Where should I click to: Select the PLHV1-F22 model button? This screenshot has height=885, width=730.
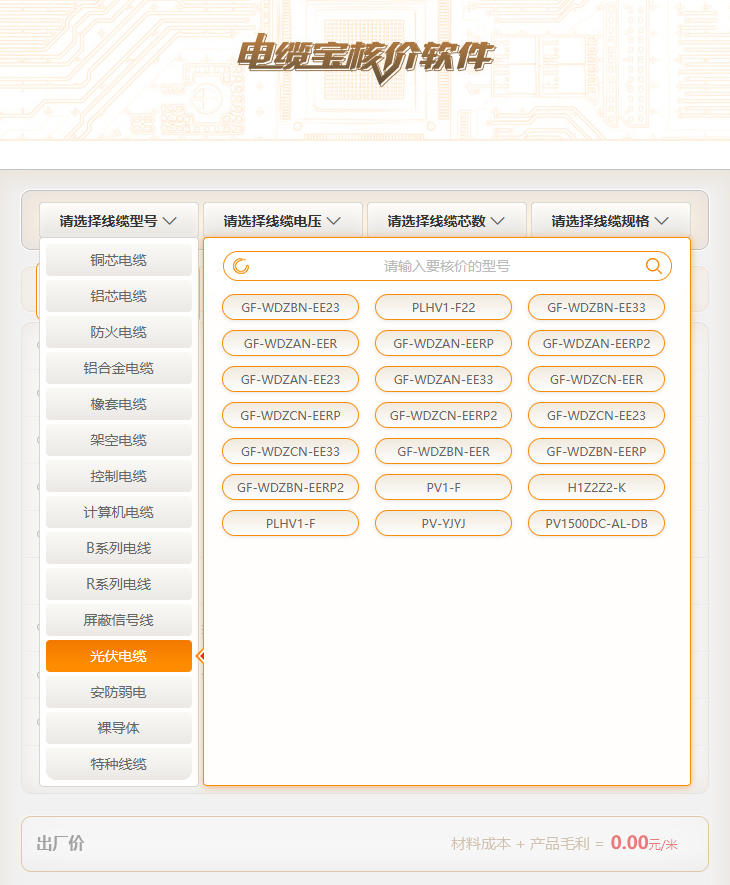click(x=443, y=308)
